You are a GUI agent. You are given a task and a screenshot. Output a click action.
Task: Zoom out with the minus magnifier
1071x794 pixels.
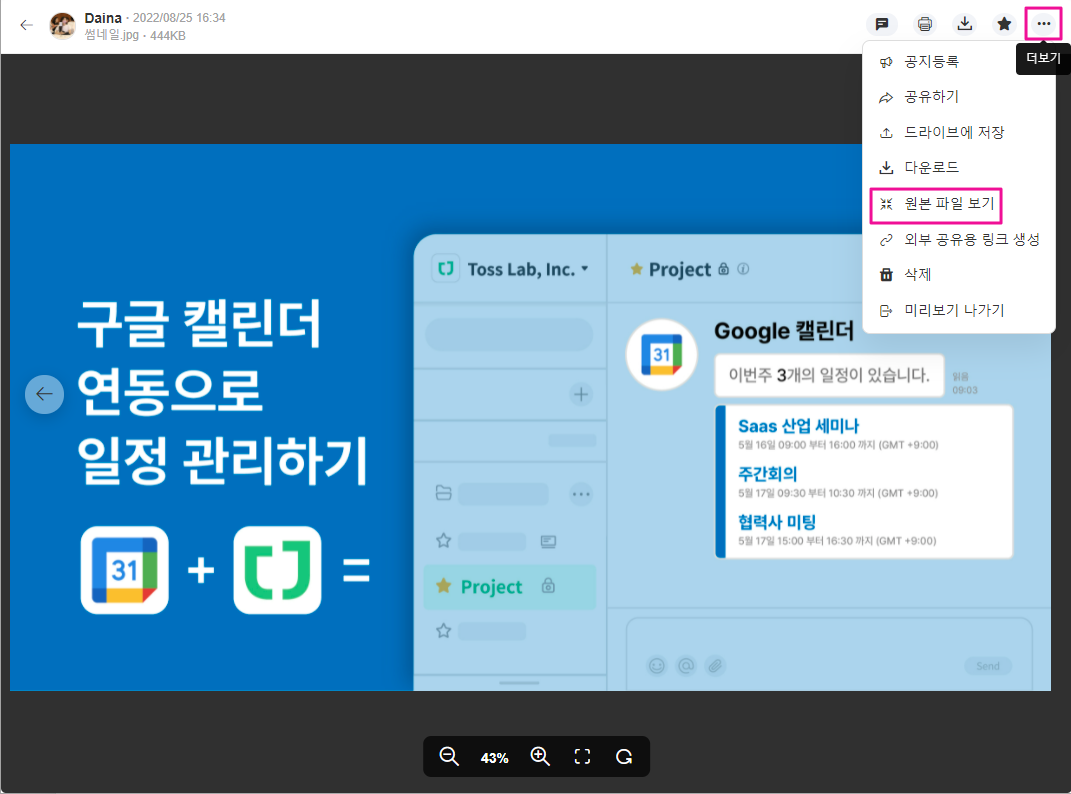449,756
